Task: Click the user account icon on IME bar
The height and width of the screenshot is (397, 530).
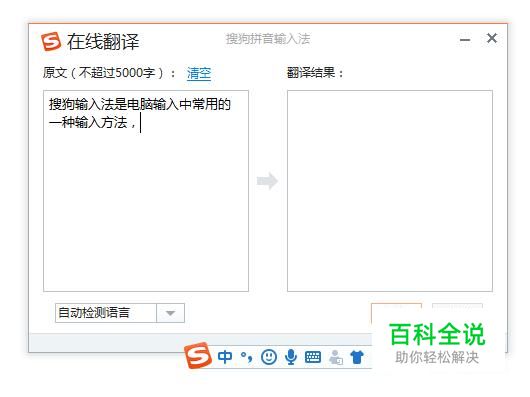Action: point(336,357)
